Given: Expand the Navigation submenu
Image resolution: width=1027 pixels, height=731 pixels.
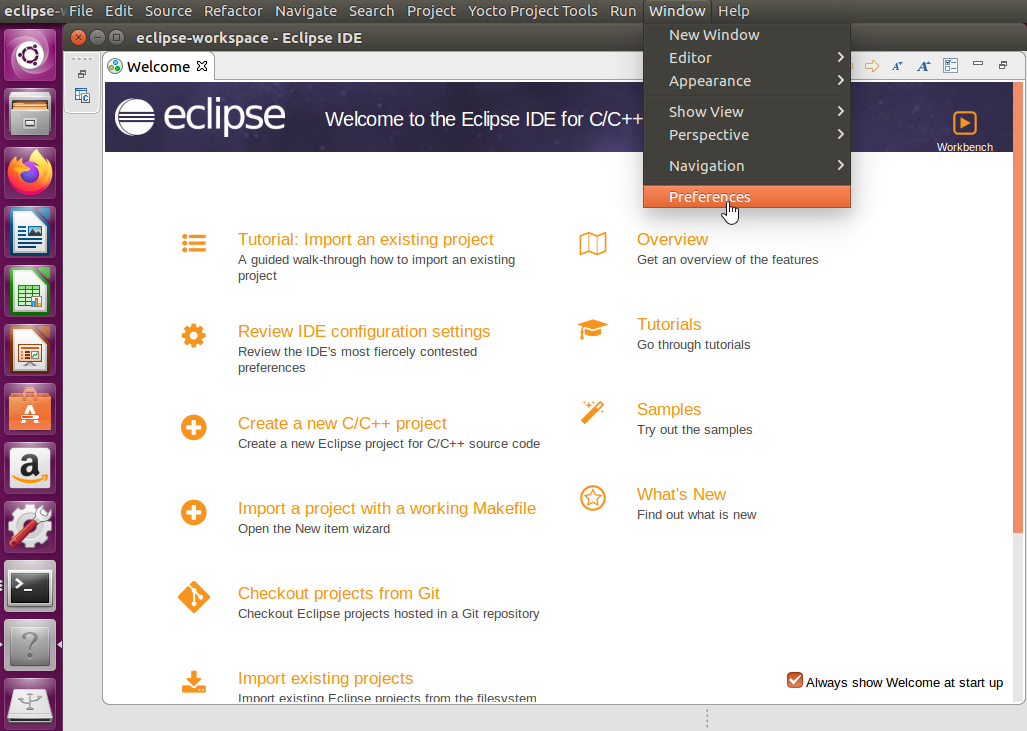Looking at the screenshot, I should pyautogui.click(x=747, y=166).
